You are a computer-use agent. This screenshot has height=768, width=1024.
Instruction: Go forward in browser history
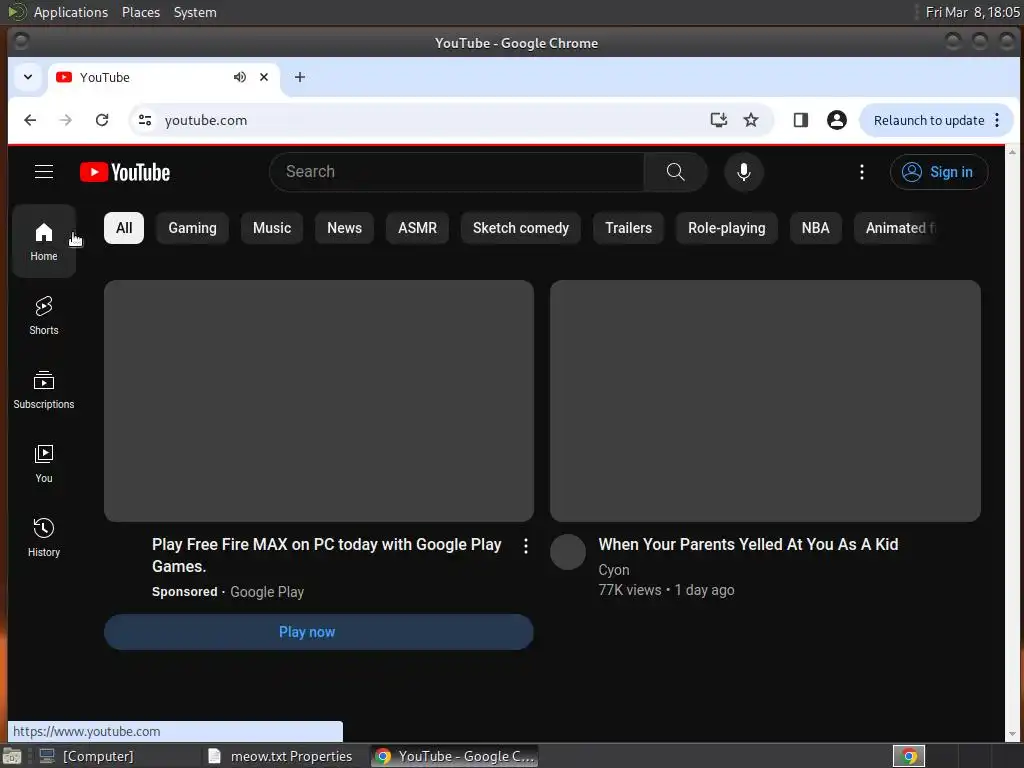(x=65, y=120)
